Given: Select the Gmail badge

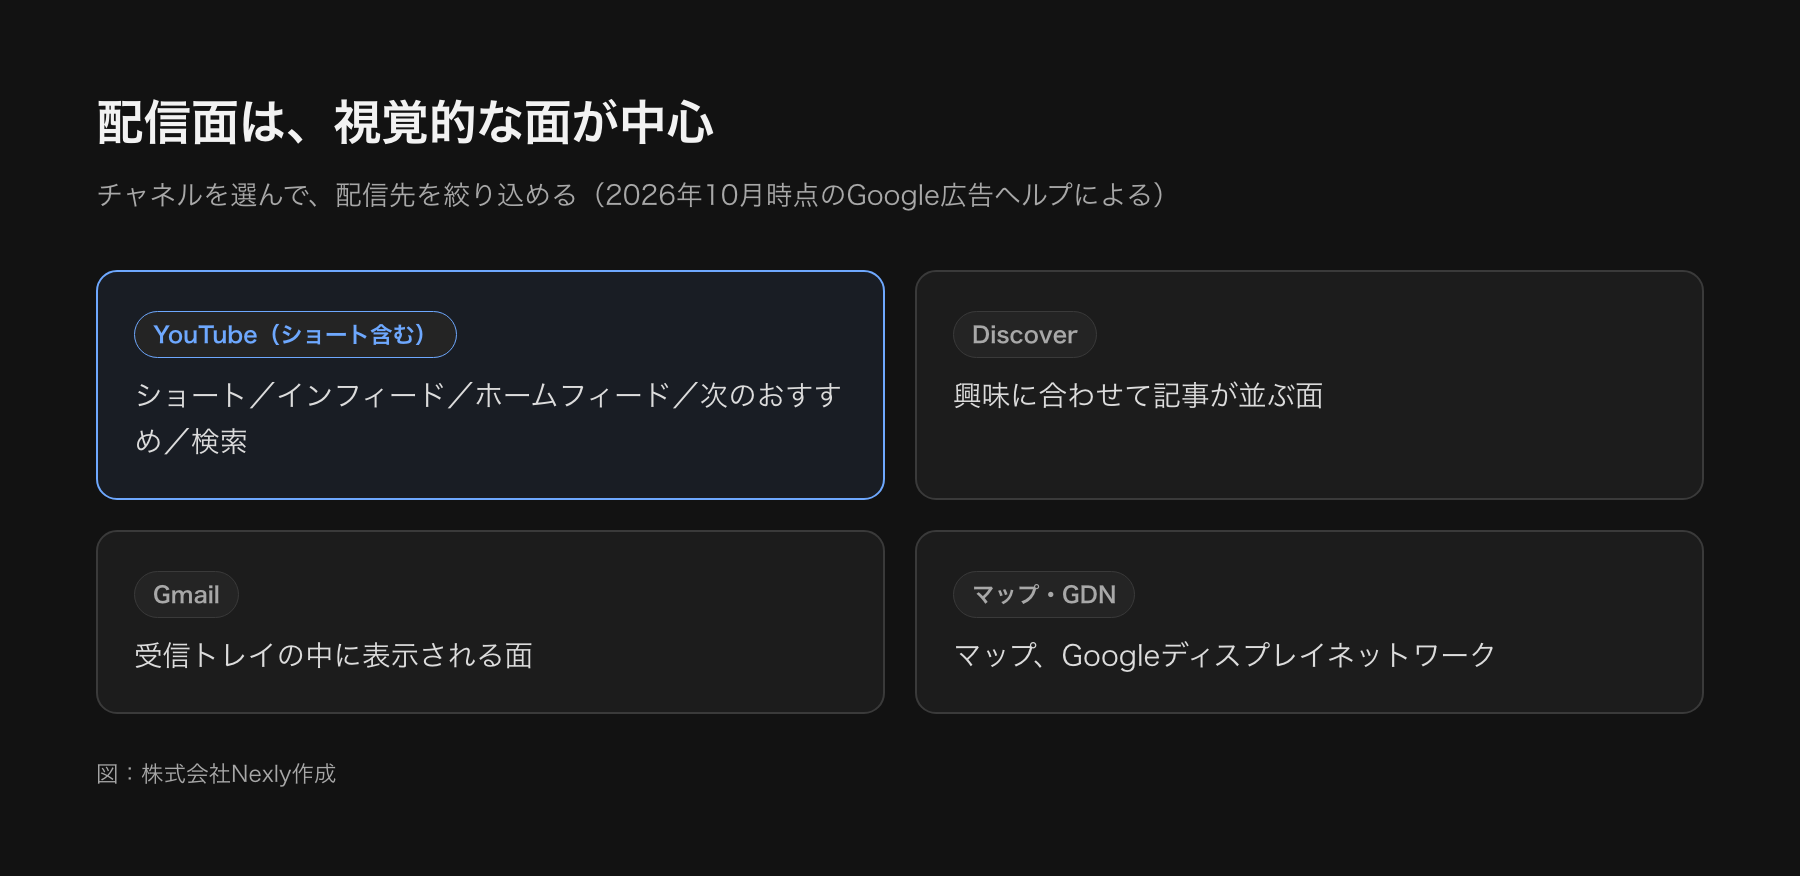Looking at the screenshot, I should [186, 594].
